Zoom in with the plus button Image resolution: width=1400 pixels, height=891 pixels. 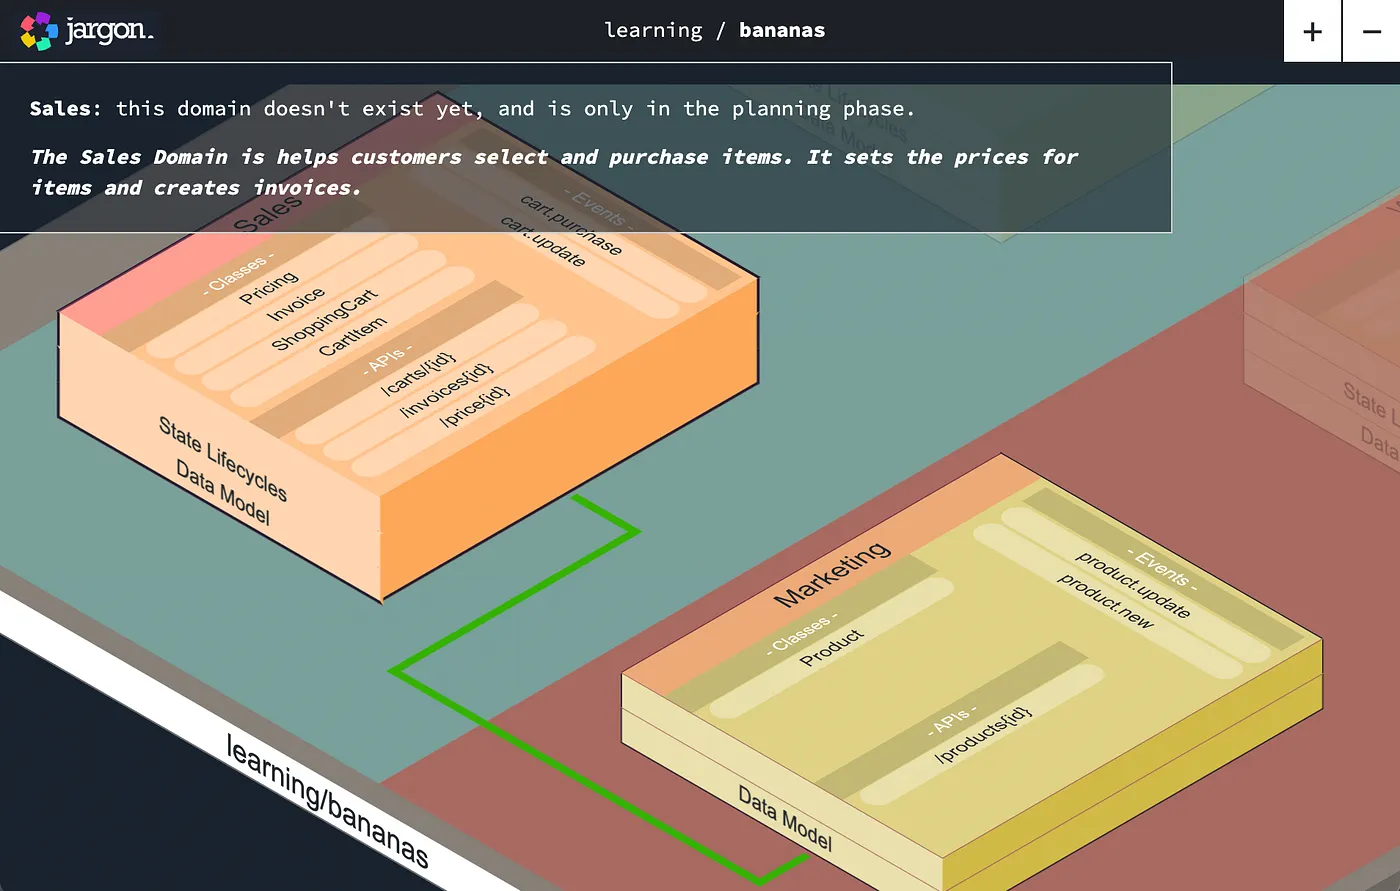pyautogui.click(x=1311, y=31)
